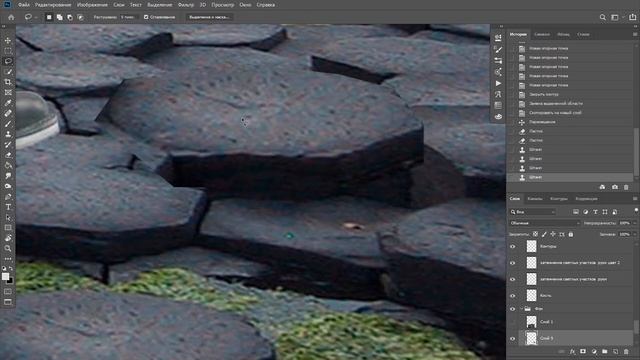This screenshot has width=640, height=360.
Task: Open Layers panel flyout menu
Action: [x=635, y=199]
